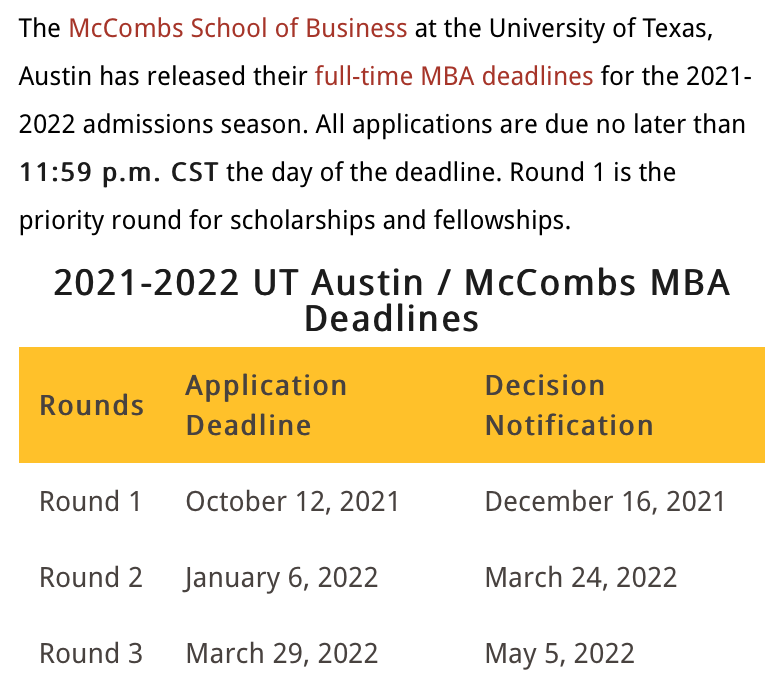Open the McCombs School of Business link
Viewport: 784px width, 685px height.
click(x=238, y=28)
